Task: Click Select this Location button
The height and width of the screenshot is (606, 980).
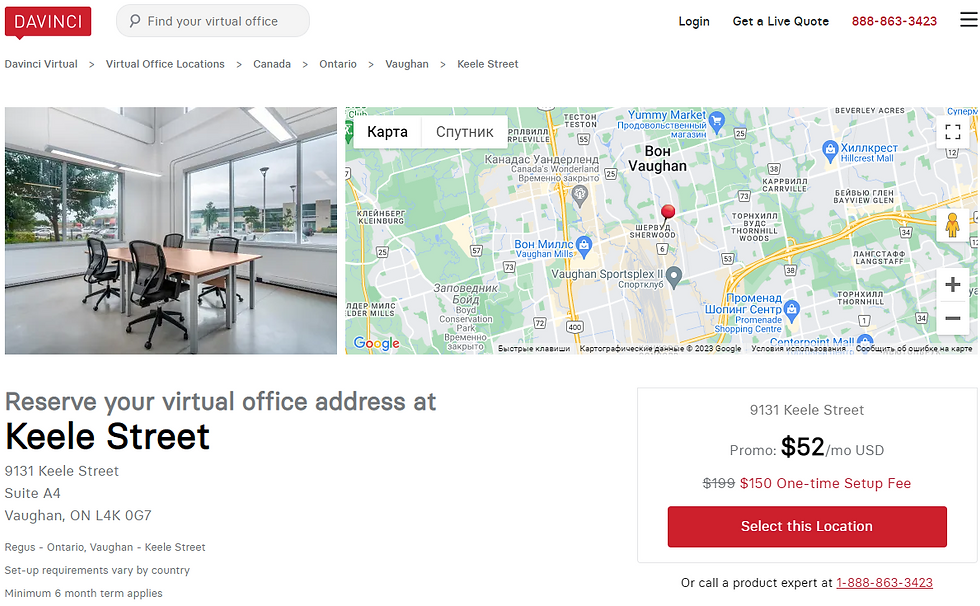Action: (x=807, y=527)
